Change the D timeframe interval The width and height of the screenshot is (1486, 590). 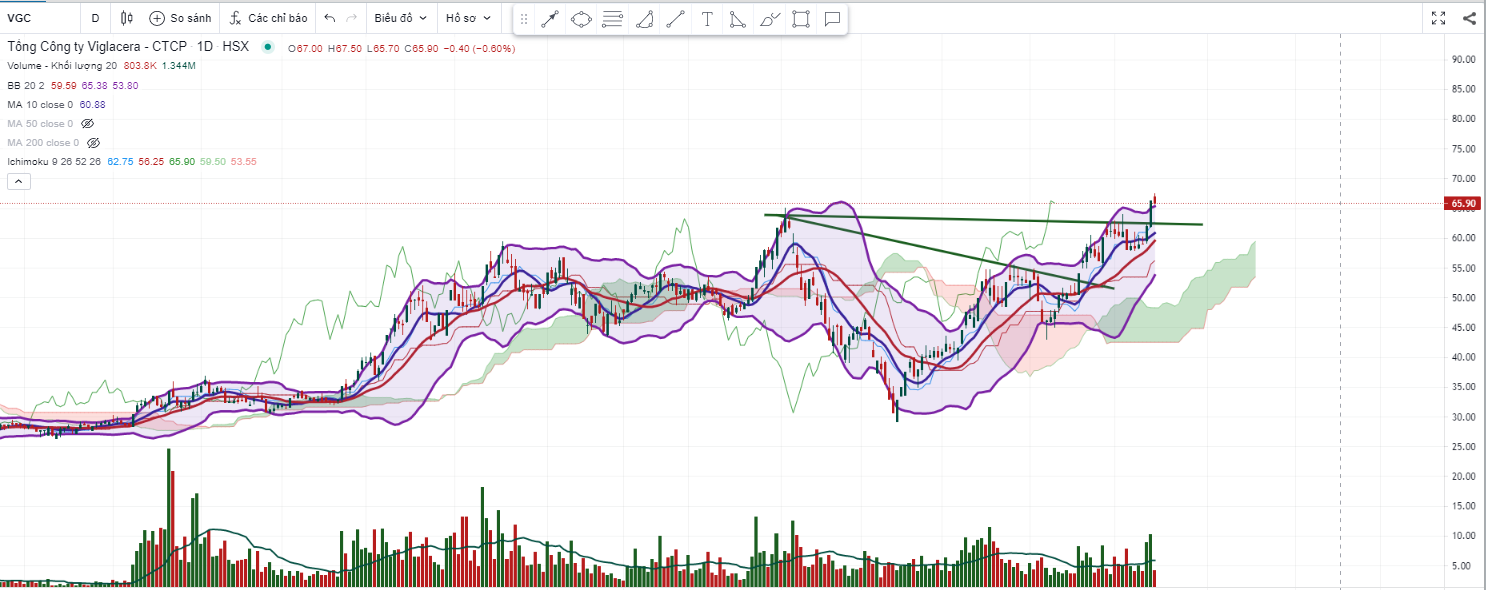(x=95, y=18)
